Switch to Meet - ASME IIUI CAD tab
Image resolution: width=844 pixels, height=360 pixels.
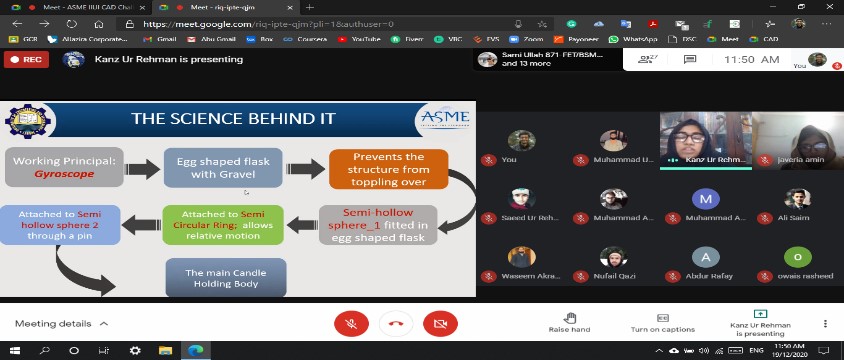coord(81,8)
